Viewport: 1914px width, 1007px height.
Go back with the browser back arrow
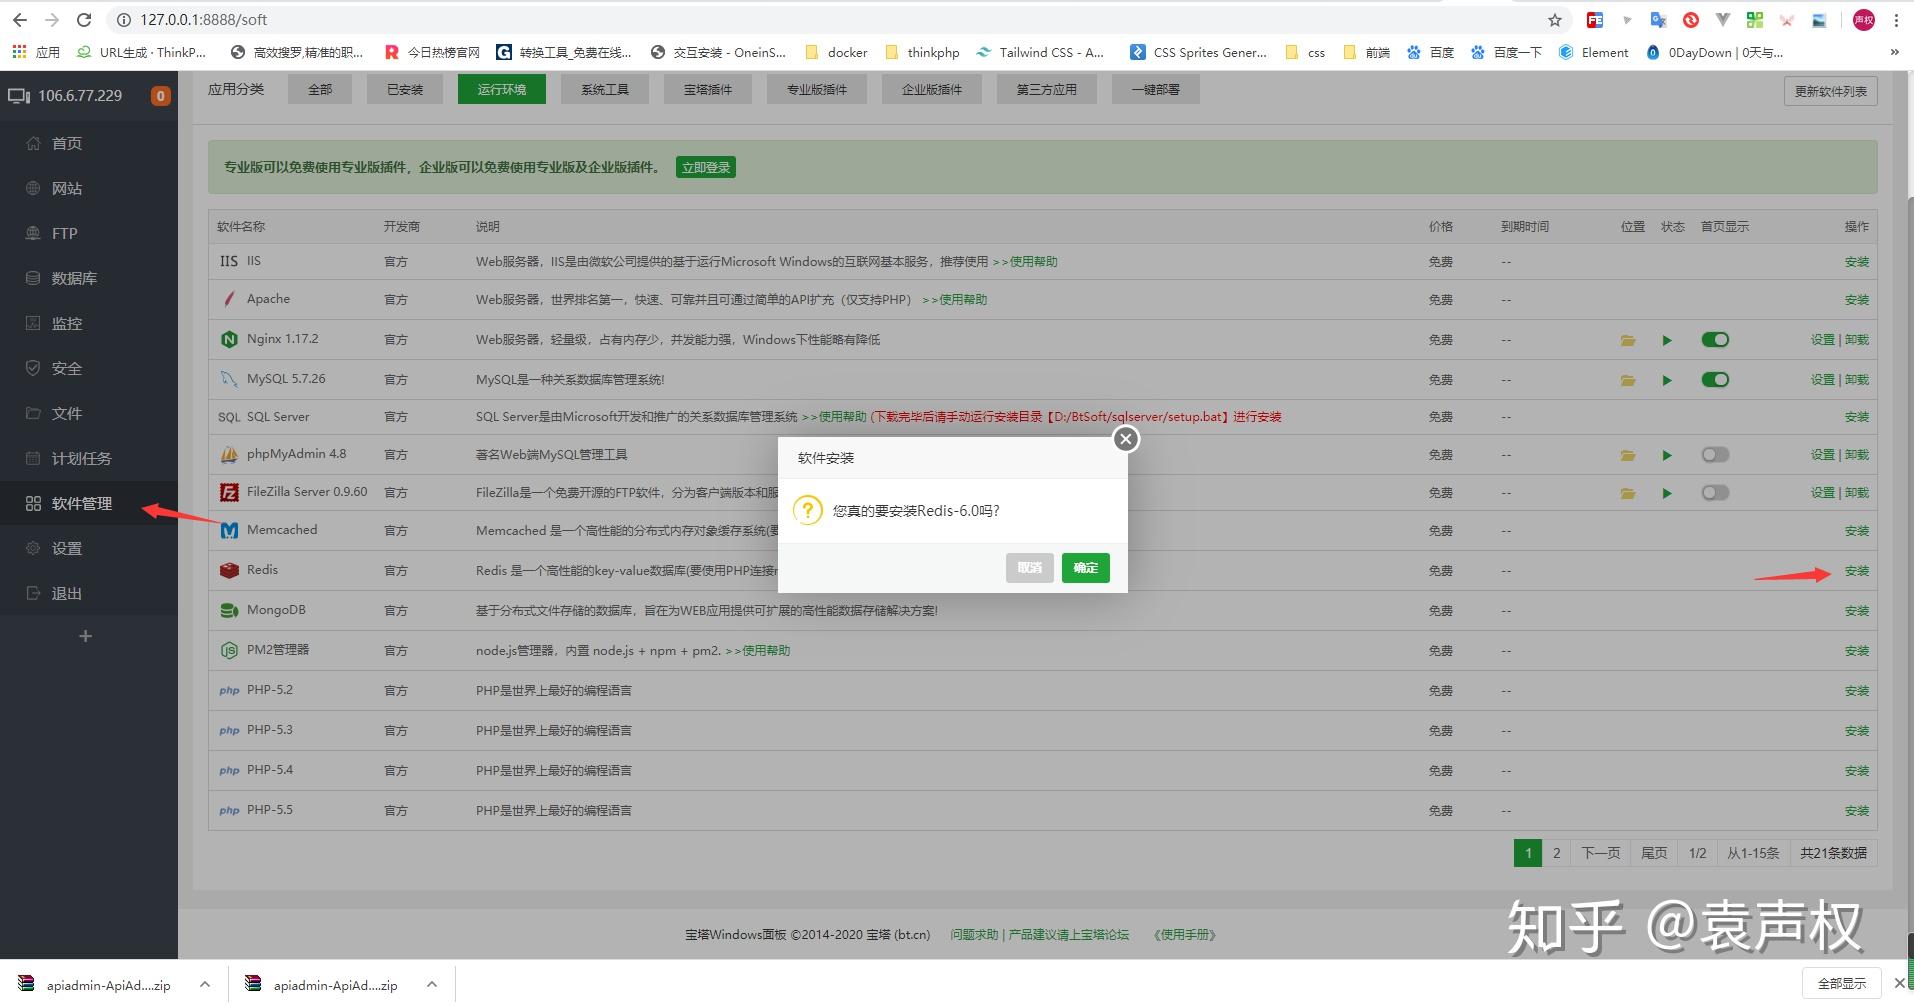click(x=20, y=20)
